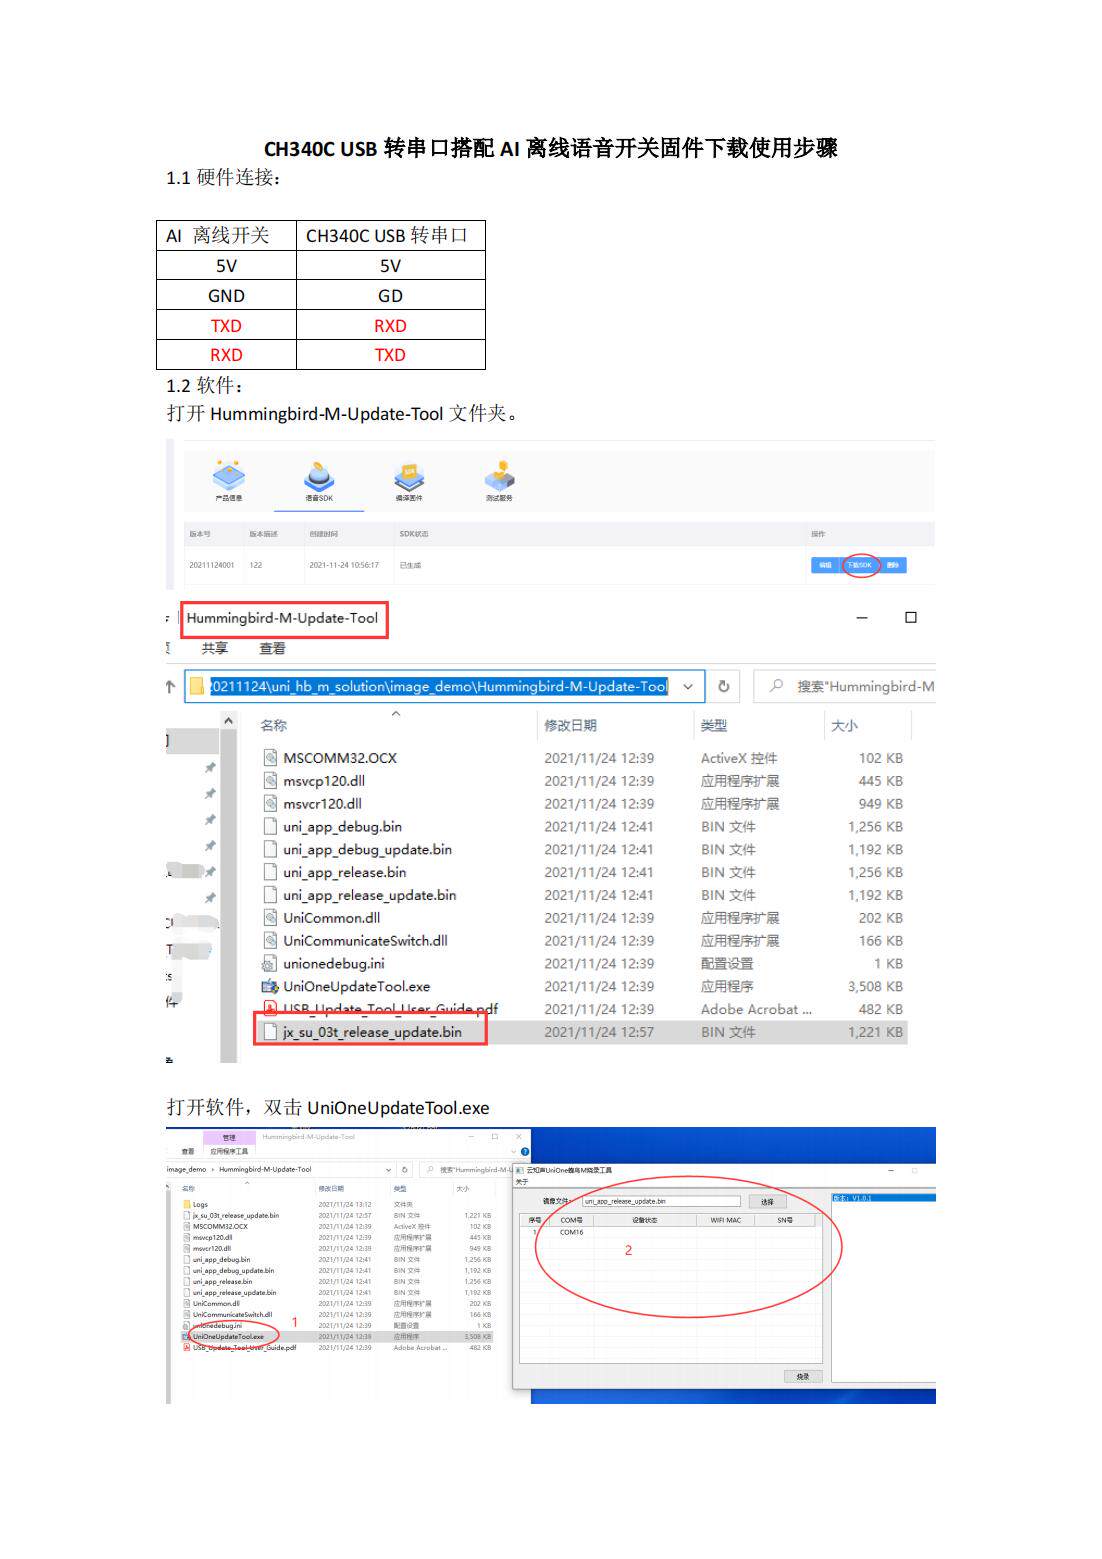Viewport: 1102px width, 1559px height.
Task: Open the 查看 tab next to 共享
Action: 272,648
